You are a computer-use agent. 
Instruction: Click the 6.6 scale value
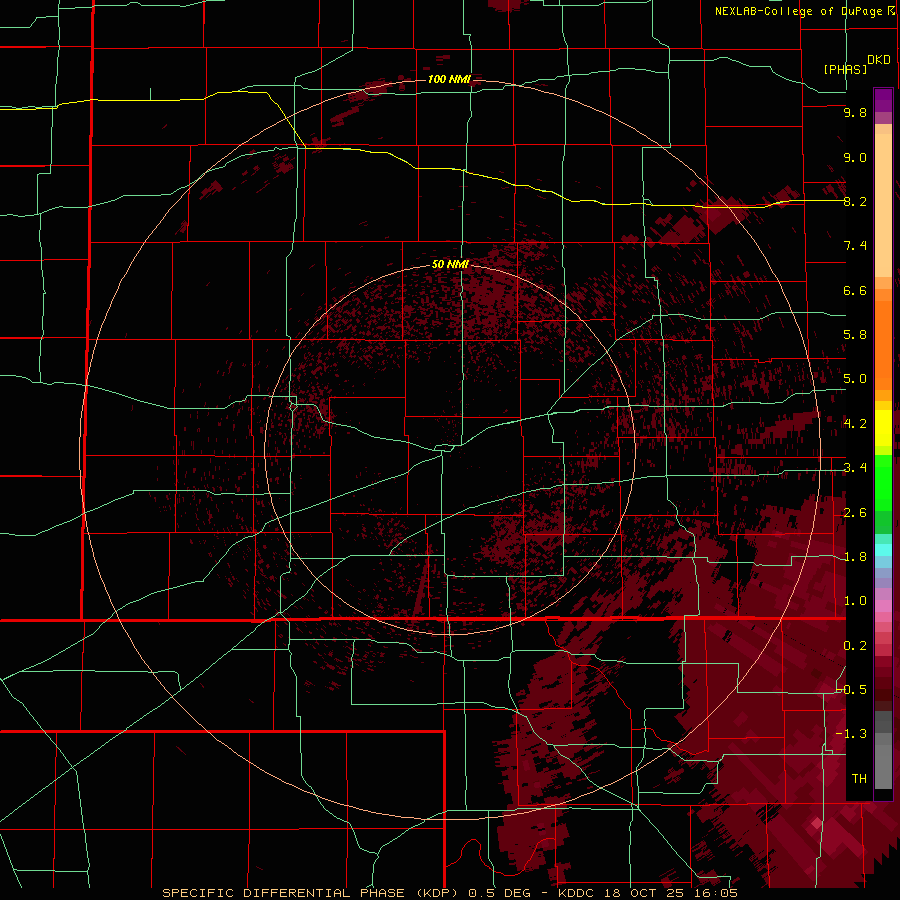point(855,290)
